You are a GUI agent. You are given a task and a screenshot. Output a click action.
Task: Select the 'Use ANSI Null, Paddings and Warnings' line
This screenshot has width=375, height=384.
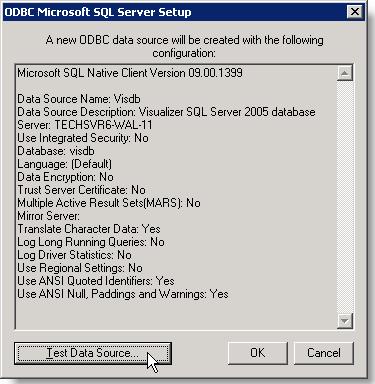(x=123, y=294)
